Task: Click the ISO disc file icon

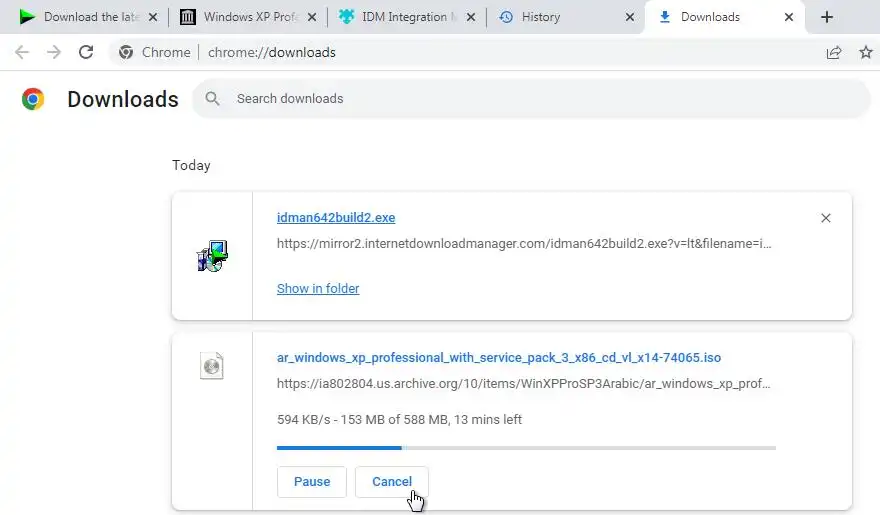Action: tap(212, 366)
